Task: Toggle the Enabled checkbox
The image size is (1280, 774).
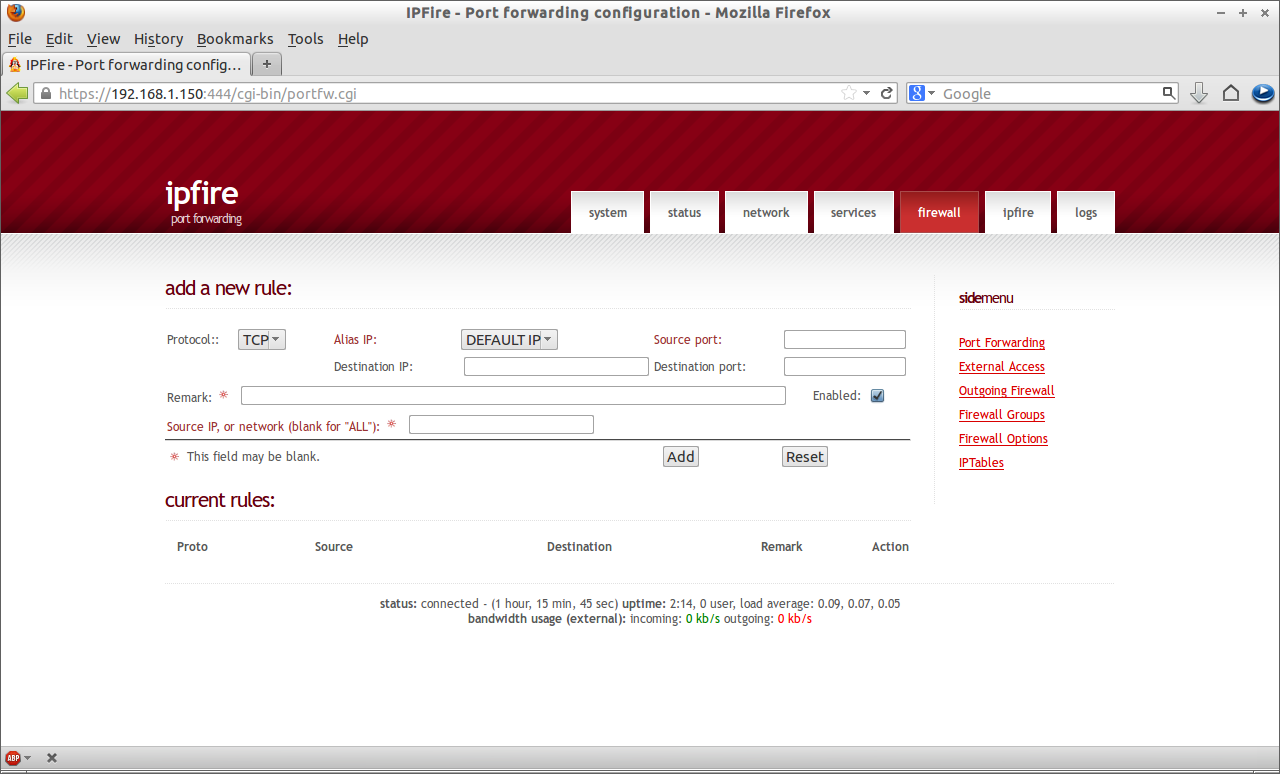Action: pyautogui.click(x=877, y=396)
